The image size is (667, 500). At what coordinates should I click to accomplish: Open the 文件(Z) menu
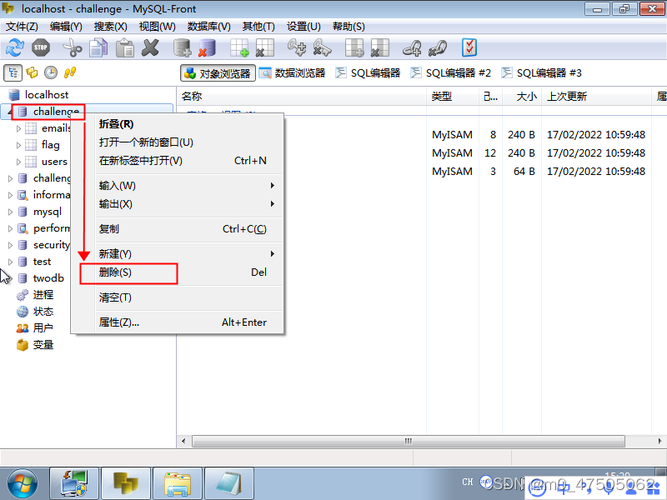click(x=22, y=27)
